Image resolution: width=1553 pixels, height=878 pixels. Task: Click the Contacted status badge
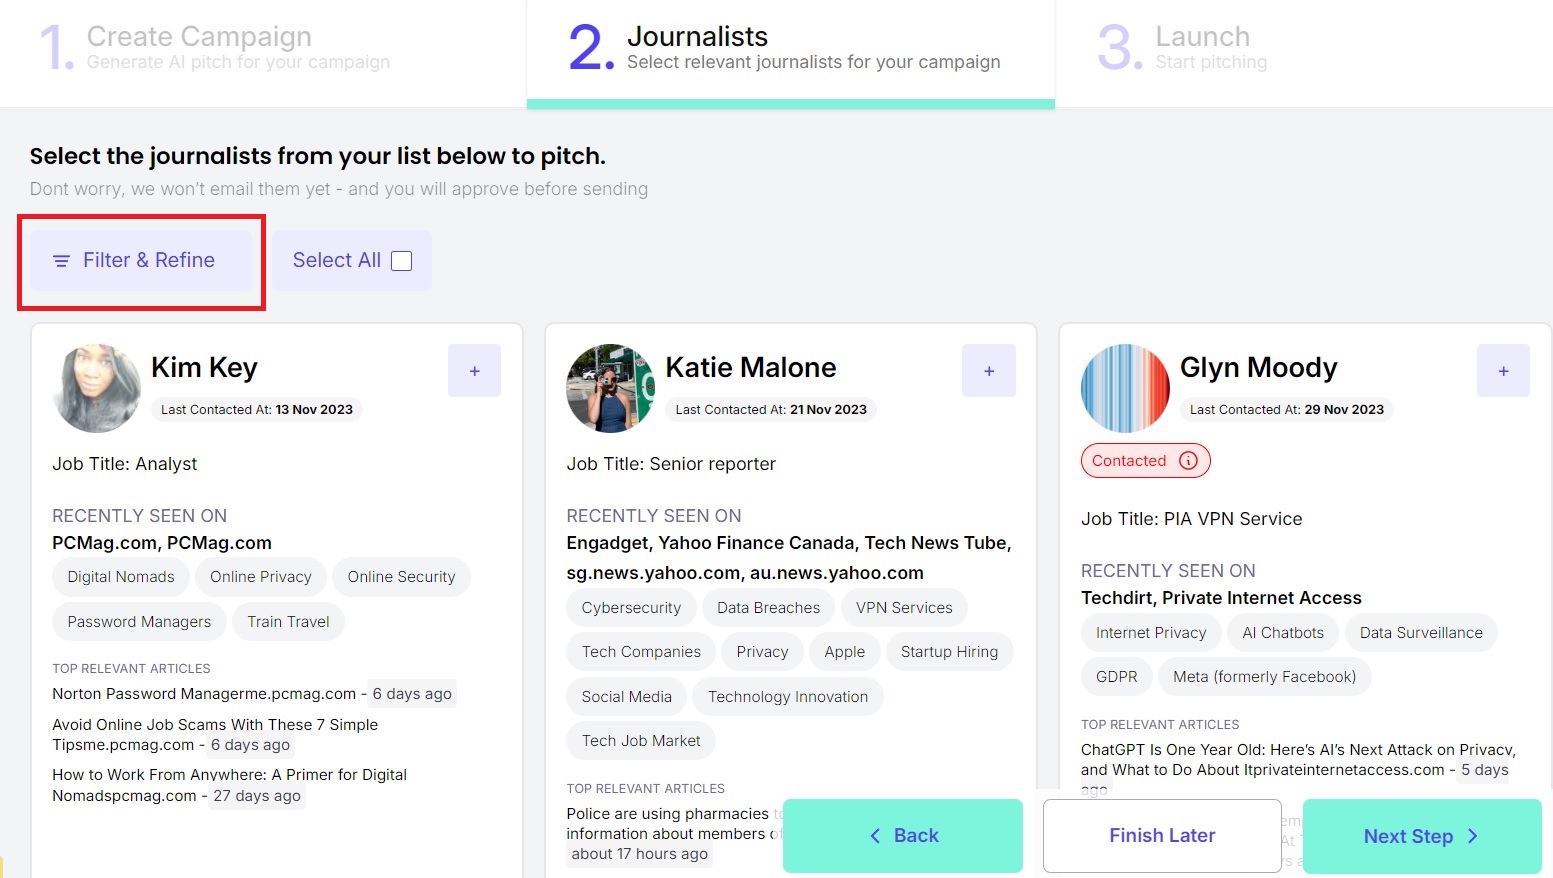1146,461
